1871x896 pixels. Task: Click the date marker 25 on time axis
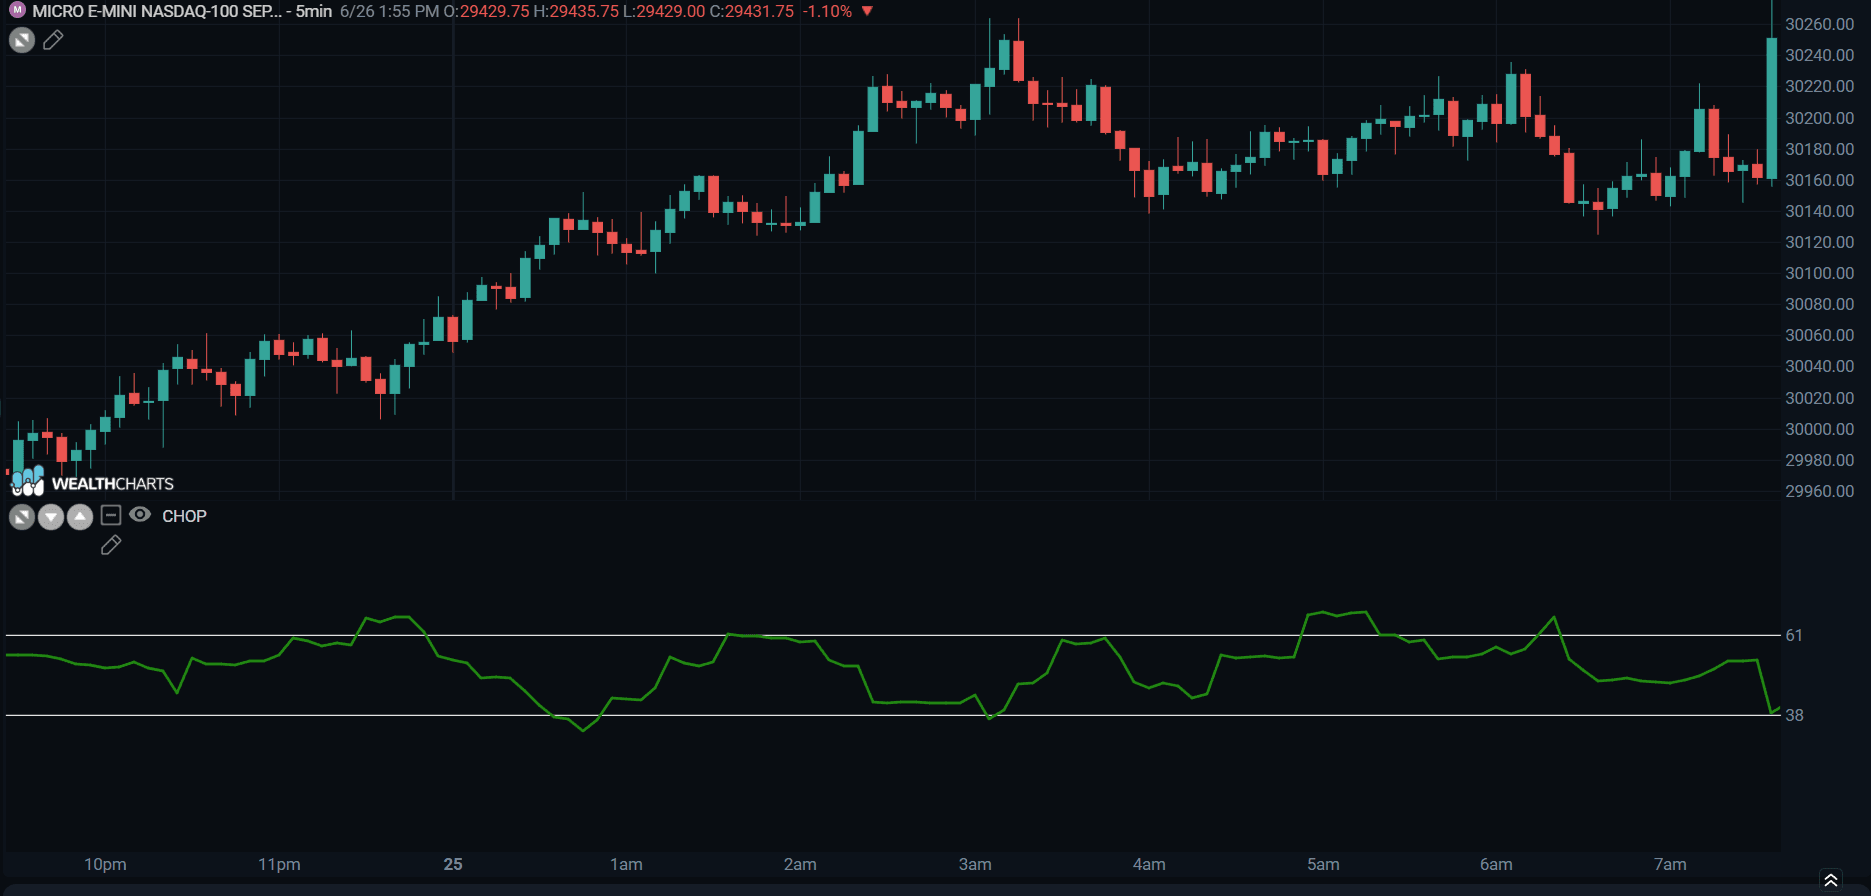[453, 864]
